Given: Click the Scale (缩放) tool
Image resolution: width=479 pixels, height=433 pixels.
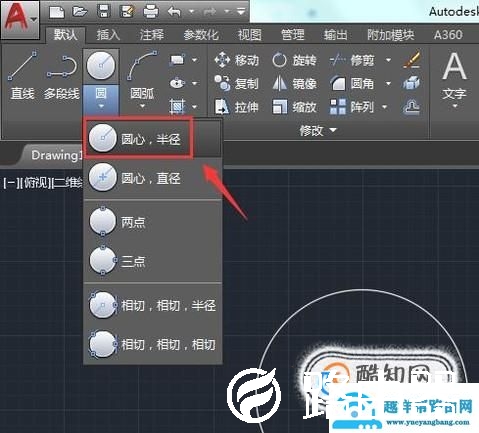Looking at the screenshot, I should pos(294,107).
